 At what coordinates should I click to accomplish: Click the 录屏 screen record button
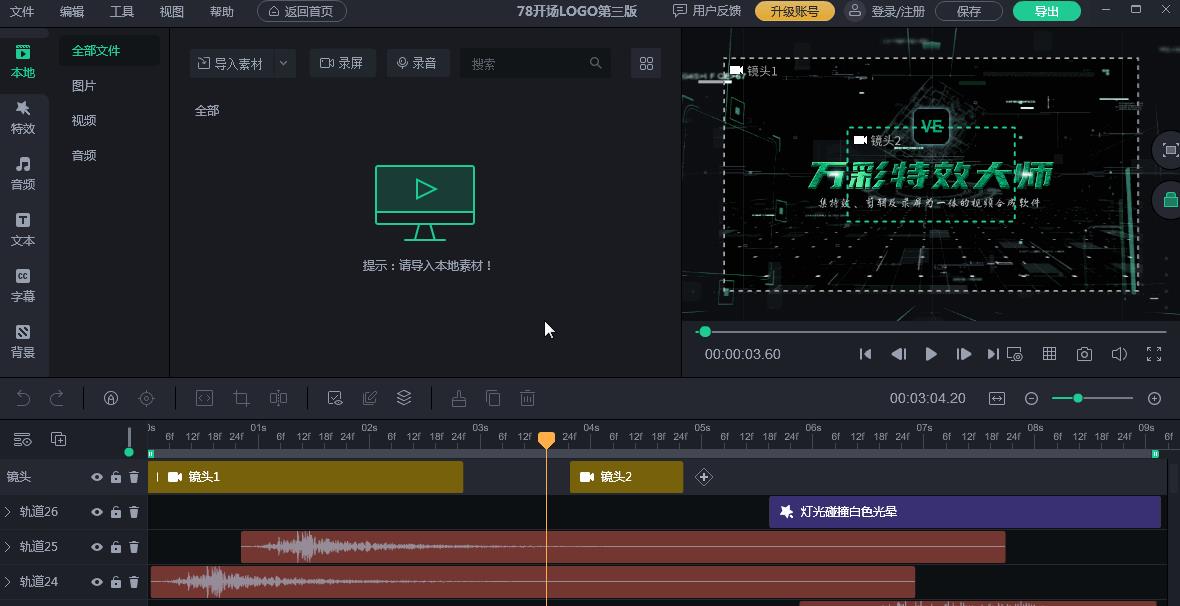[342, 64]
